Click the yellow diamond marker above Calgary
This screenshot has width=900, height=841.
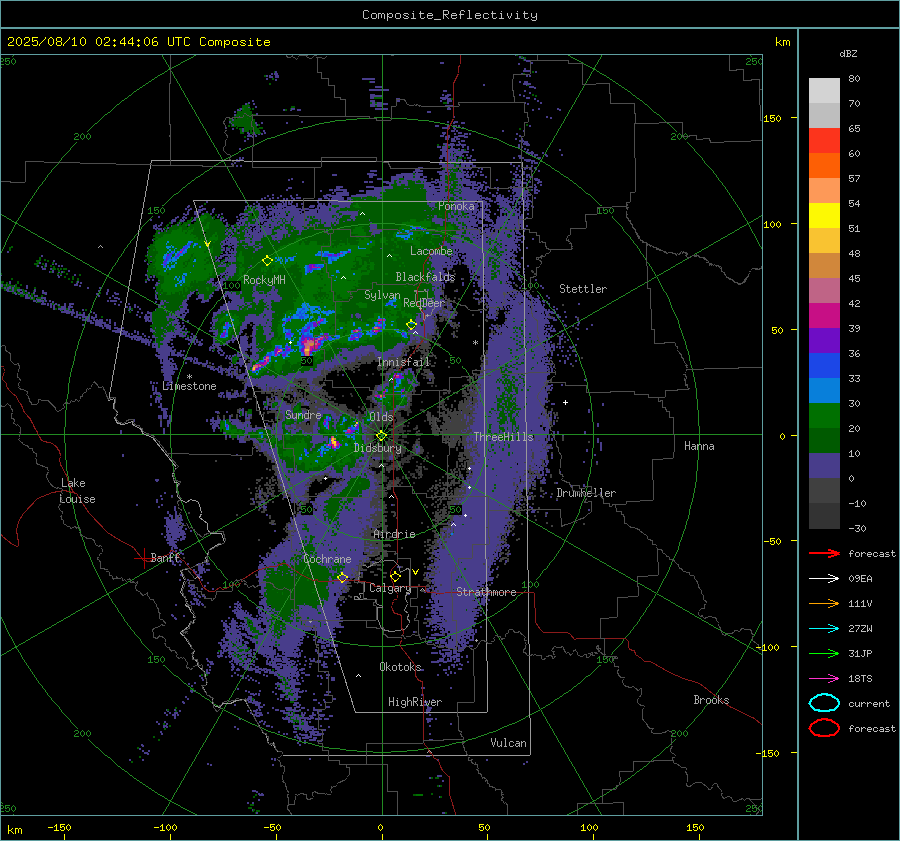click(395, 576)
